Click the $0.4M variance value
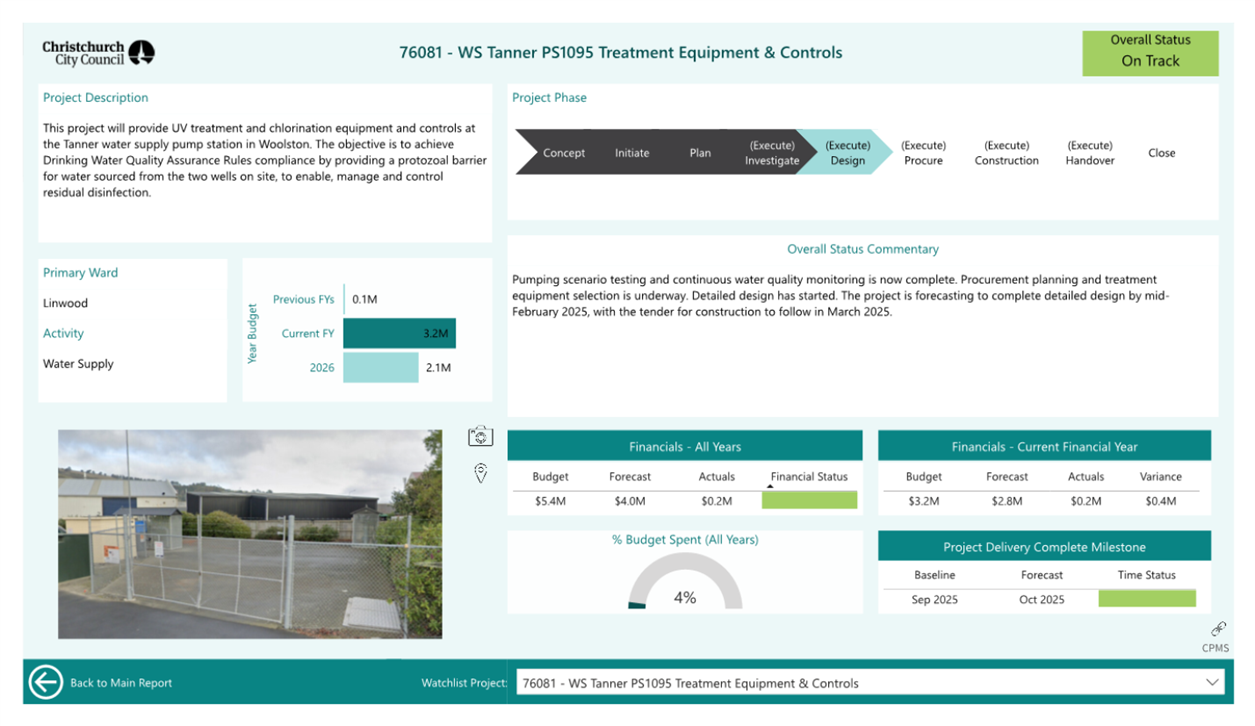The height and width of the screenshot is (726, 1255). tap(1160, 501)
